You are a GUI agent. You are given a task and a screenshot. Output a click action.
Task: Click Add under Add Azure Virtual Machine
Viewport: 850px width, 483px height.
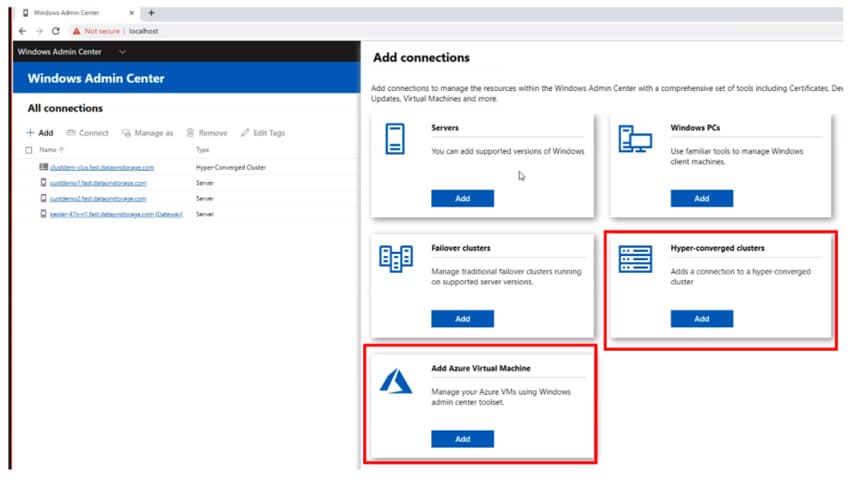coord(462,439)
